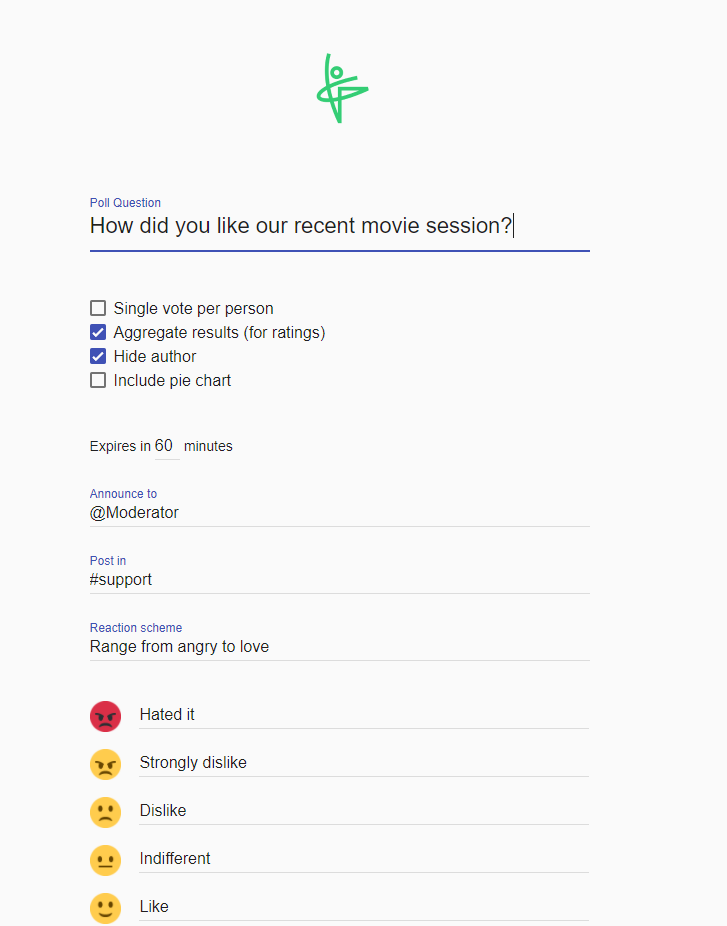Edit the Dislike label field
Screen dimensions: 727x926
tap(363, 811)
